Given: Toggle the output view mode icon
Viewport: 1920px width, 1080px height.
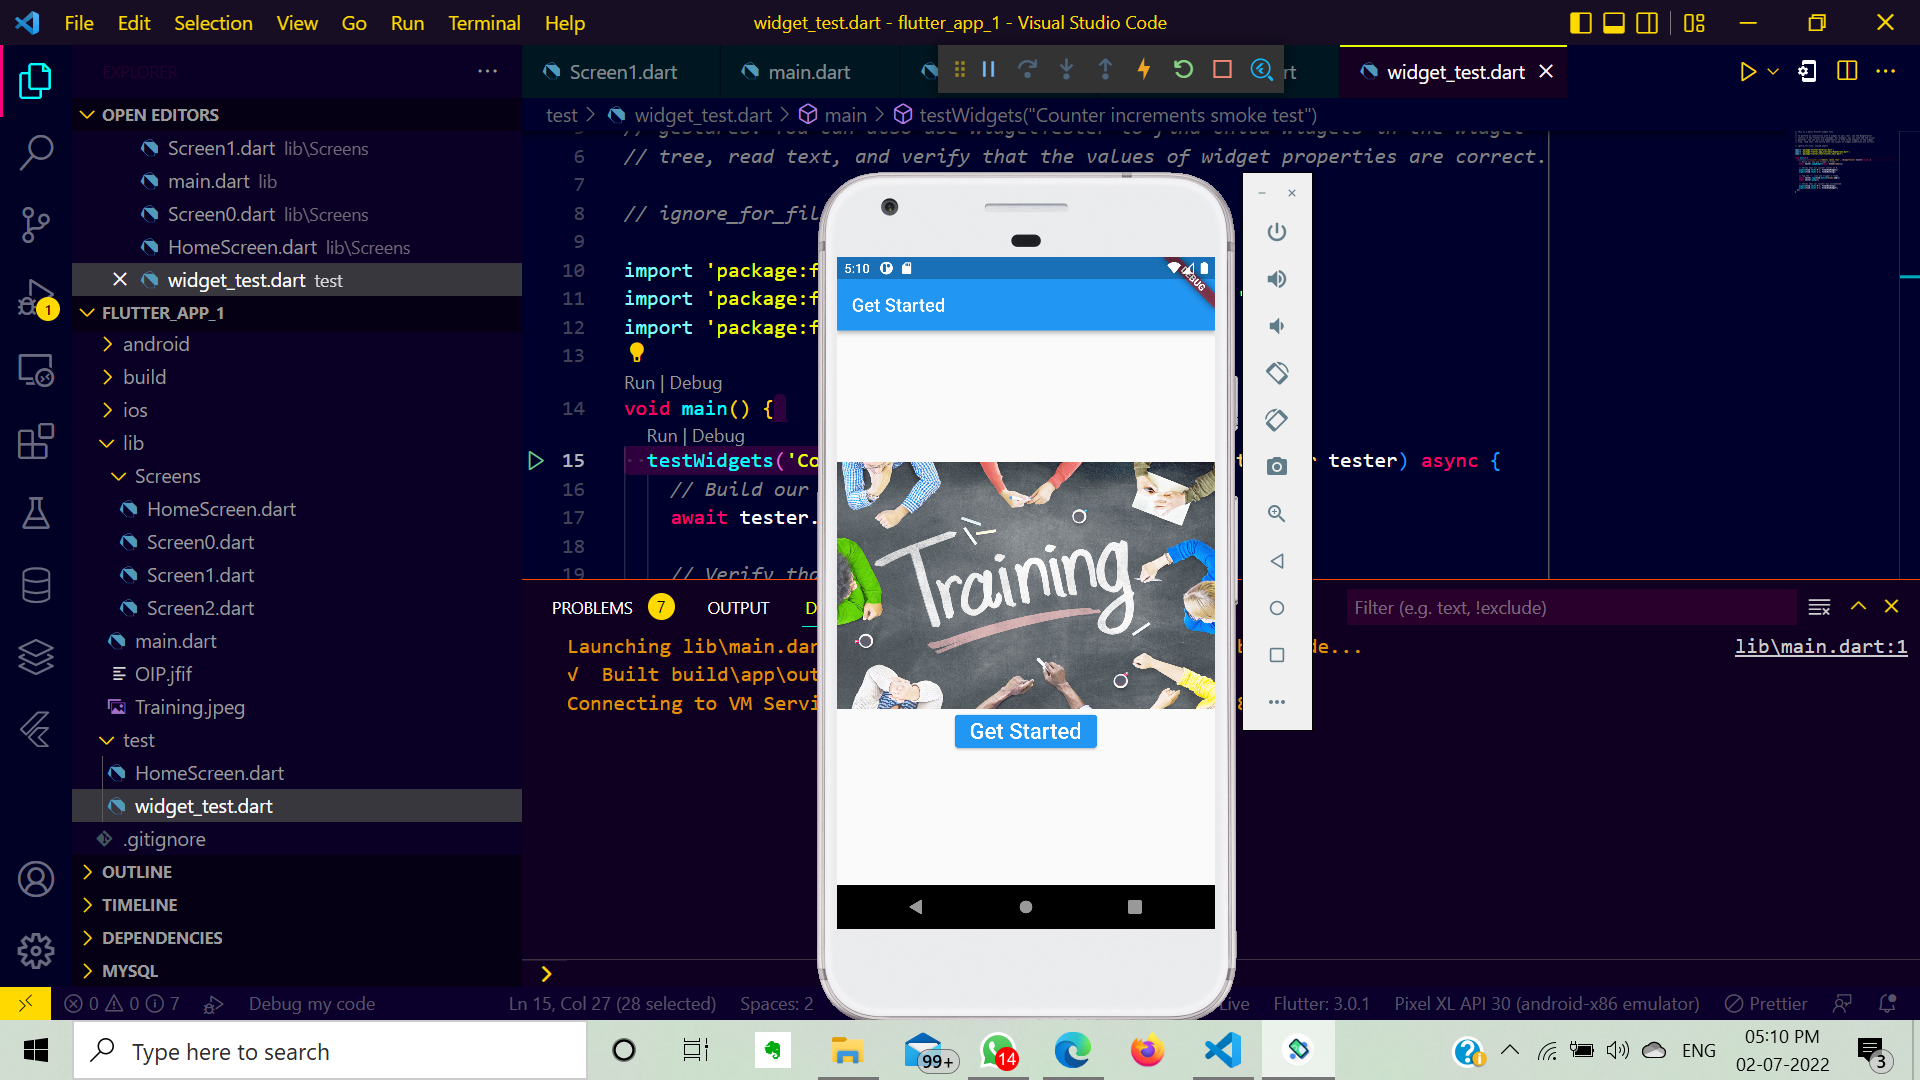Looking at the screenshot, I should pos(1819,607).
